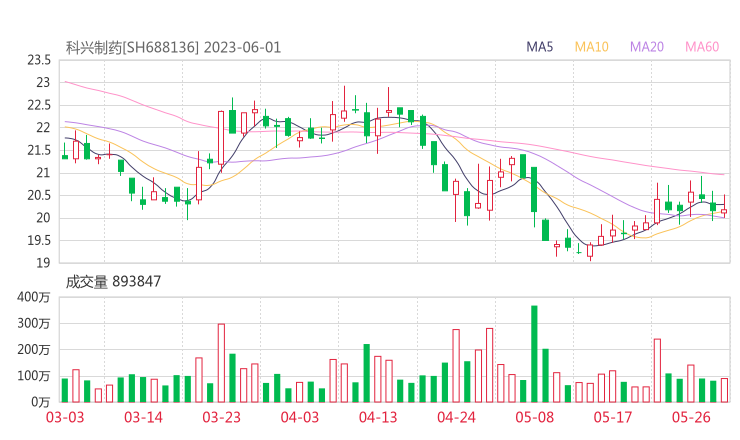Click the 400万 volume axis label
740x440 pixels.
tap(34, 297)
